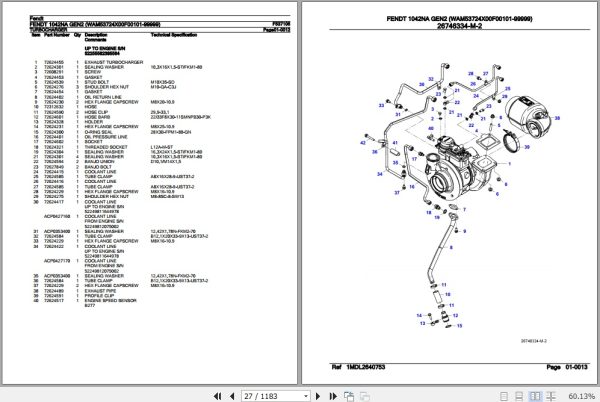This screenshot has height=402, width=600.
Task: Click the STUD BOLT description
Action: pyautogui.click(x=96, y=82)
